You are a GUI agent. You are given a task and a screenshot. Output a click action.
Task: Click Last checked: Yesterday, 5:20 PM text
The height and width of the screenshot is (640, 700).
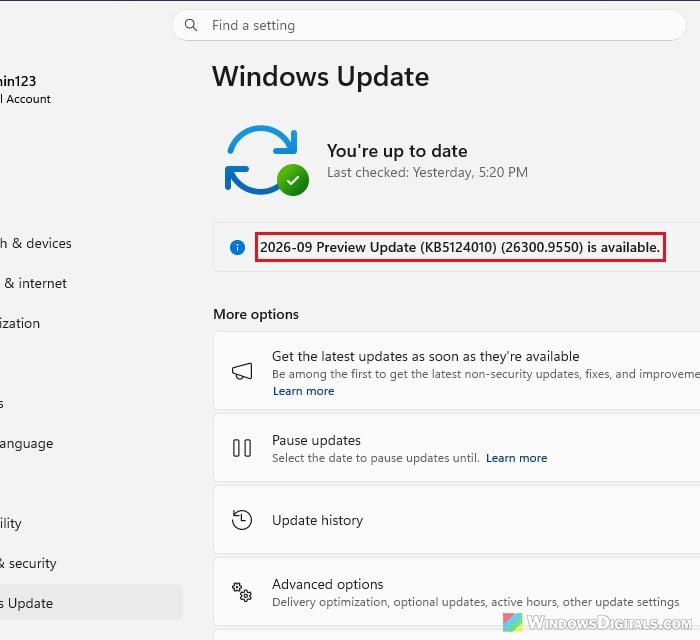(x=427, y=172)
